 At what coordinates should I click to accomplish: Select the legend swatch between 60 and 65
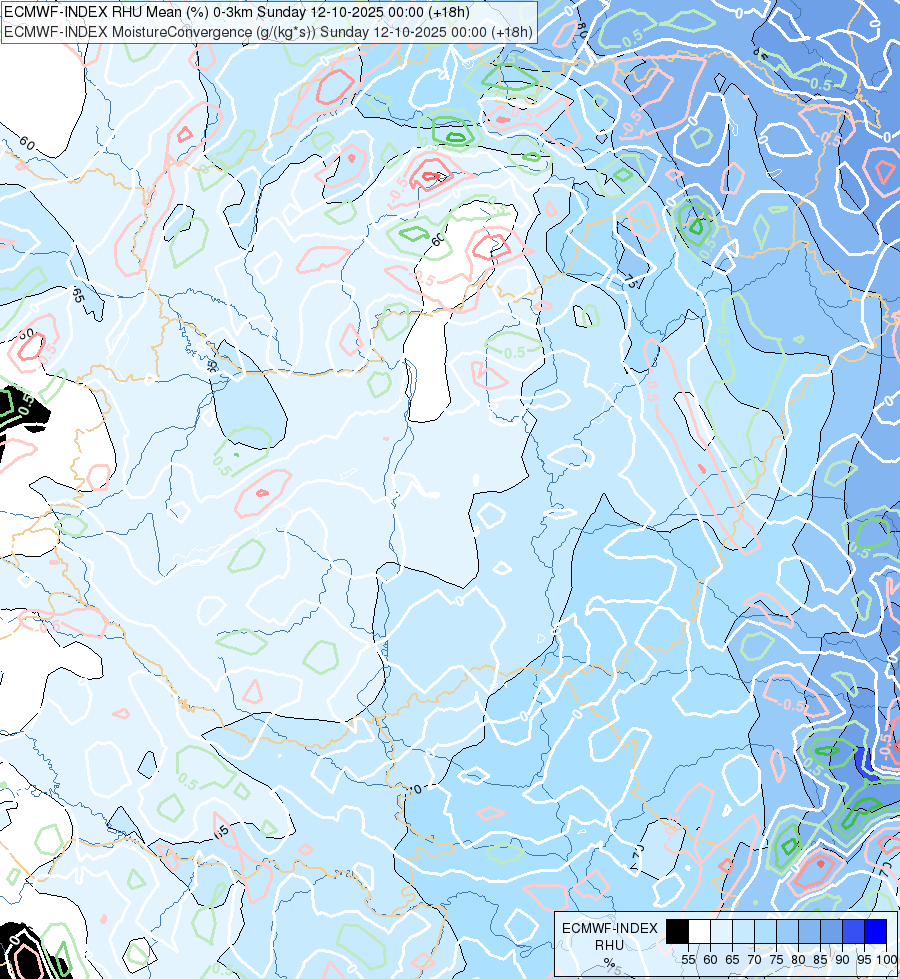(x=721, y=930)
